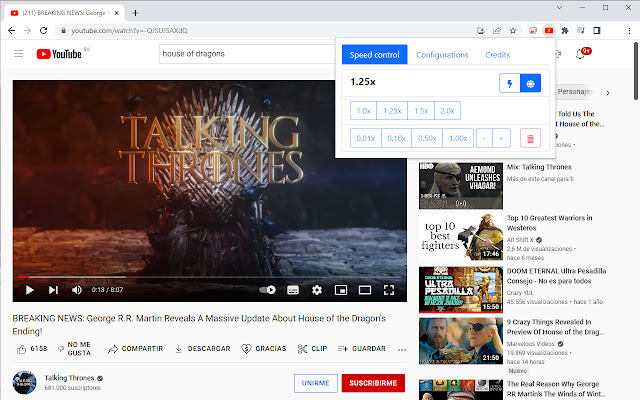
Task: Open 9 Crazy Things Revealed video
Action: [x=555, y=327]
